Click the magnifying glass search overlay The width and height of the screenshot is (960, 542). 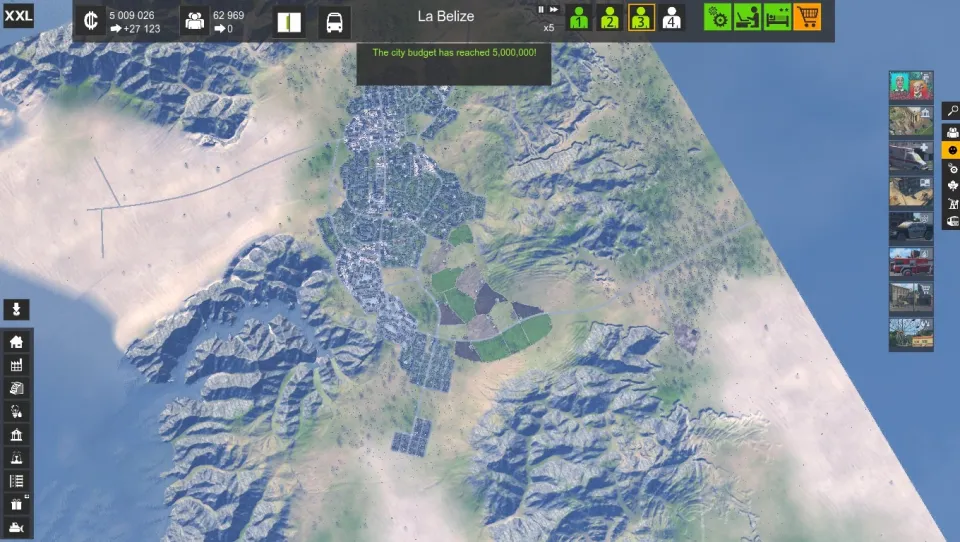[x=951, y=111]
